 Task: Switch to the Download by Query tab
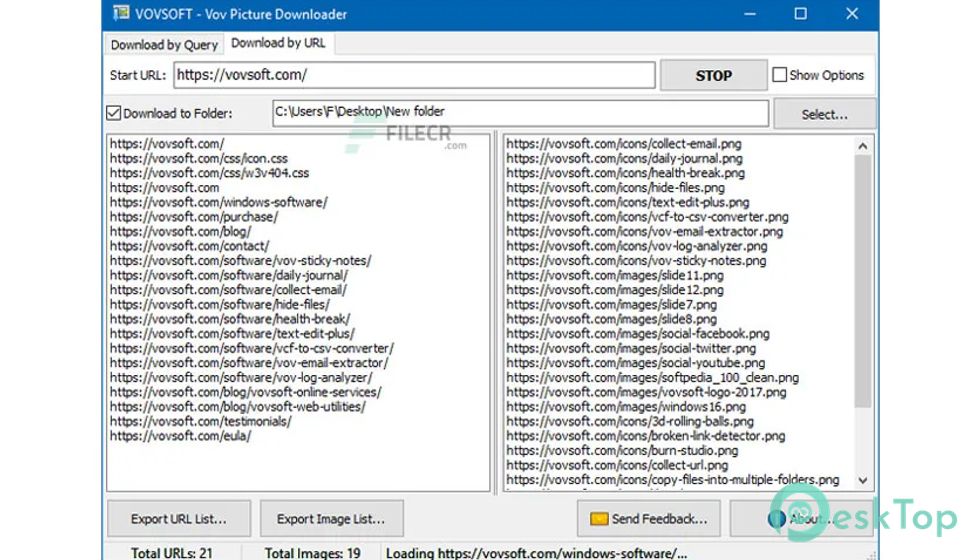coord(164,45)
